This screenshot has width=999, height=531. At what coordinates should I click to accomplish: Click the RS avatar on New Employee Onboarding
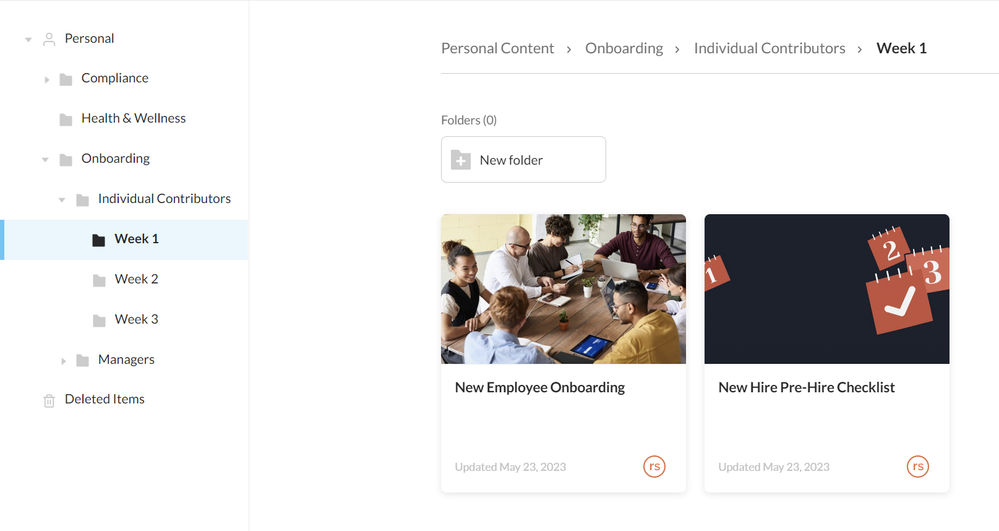pos(654,466)
